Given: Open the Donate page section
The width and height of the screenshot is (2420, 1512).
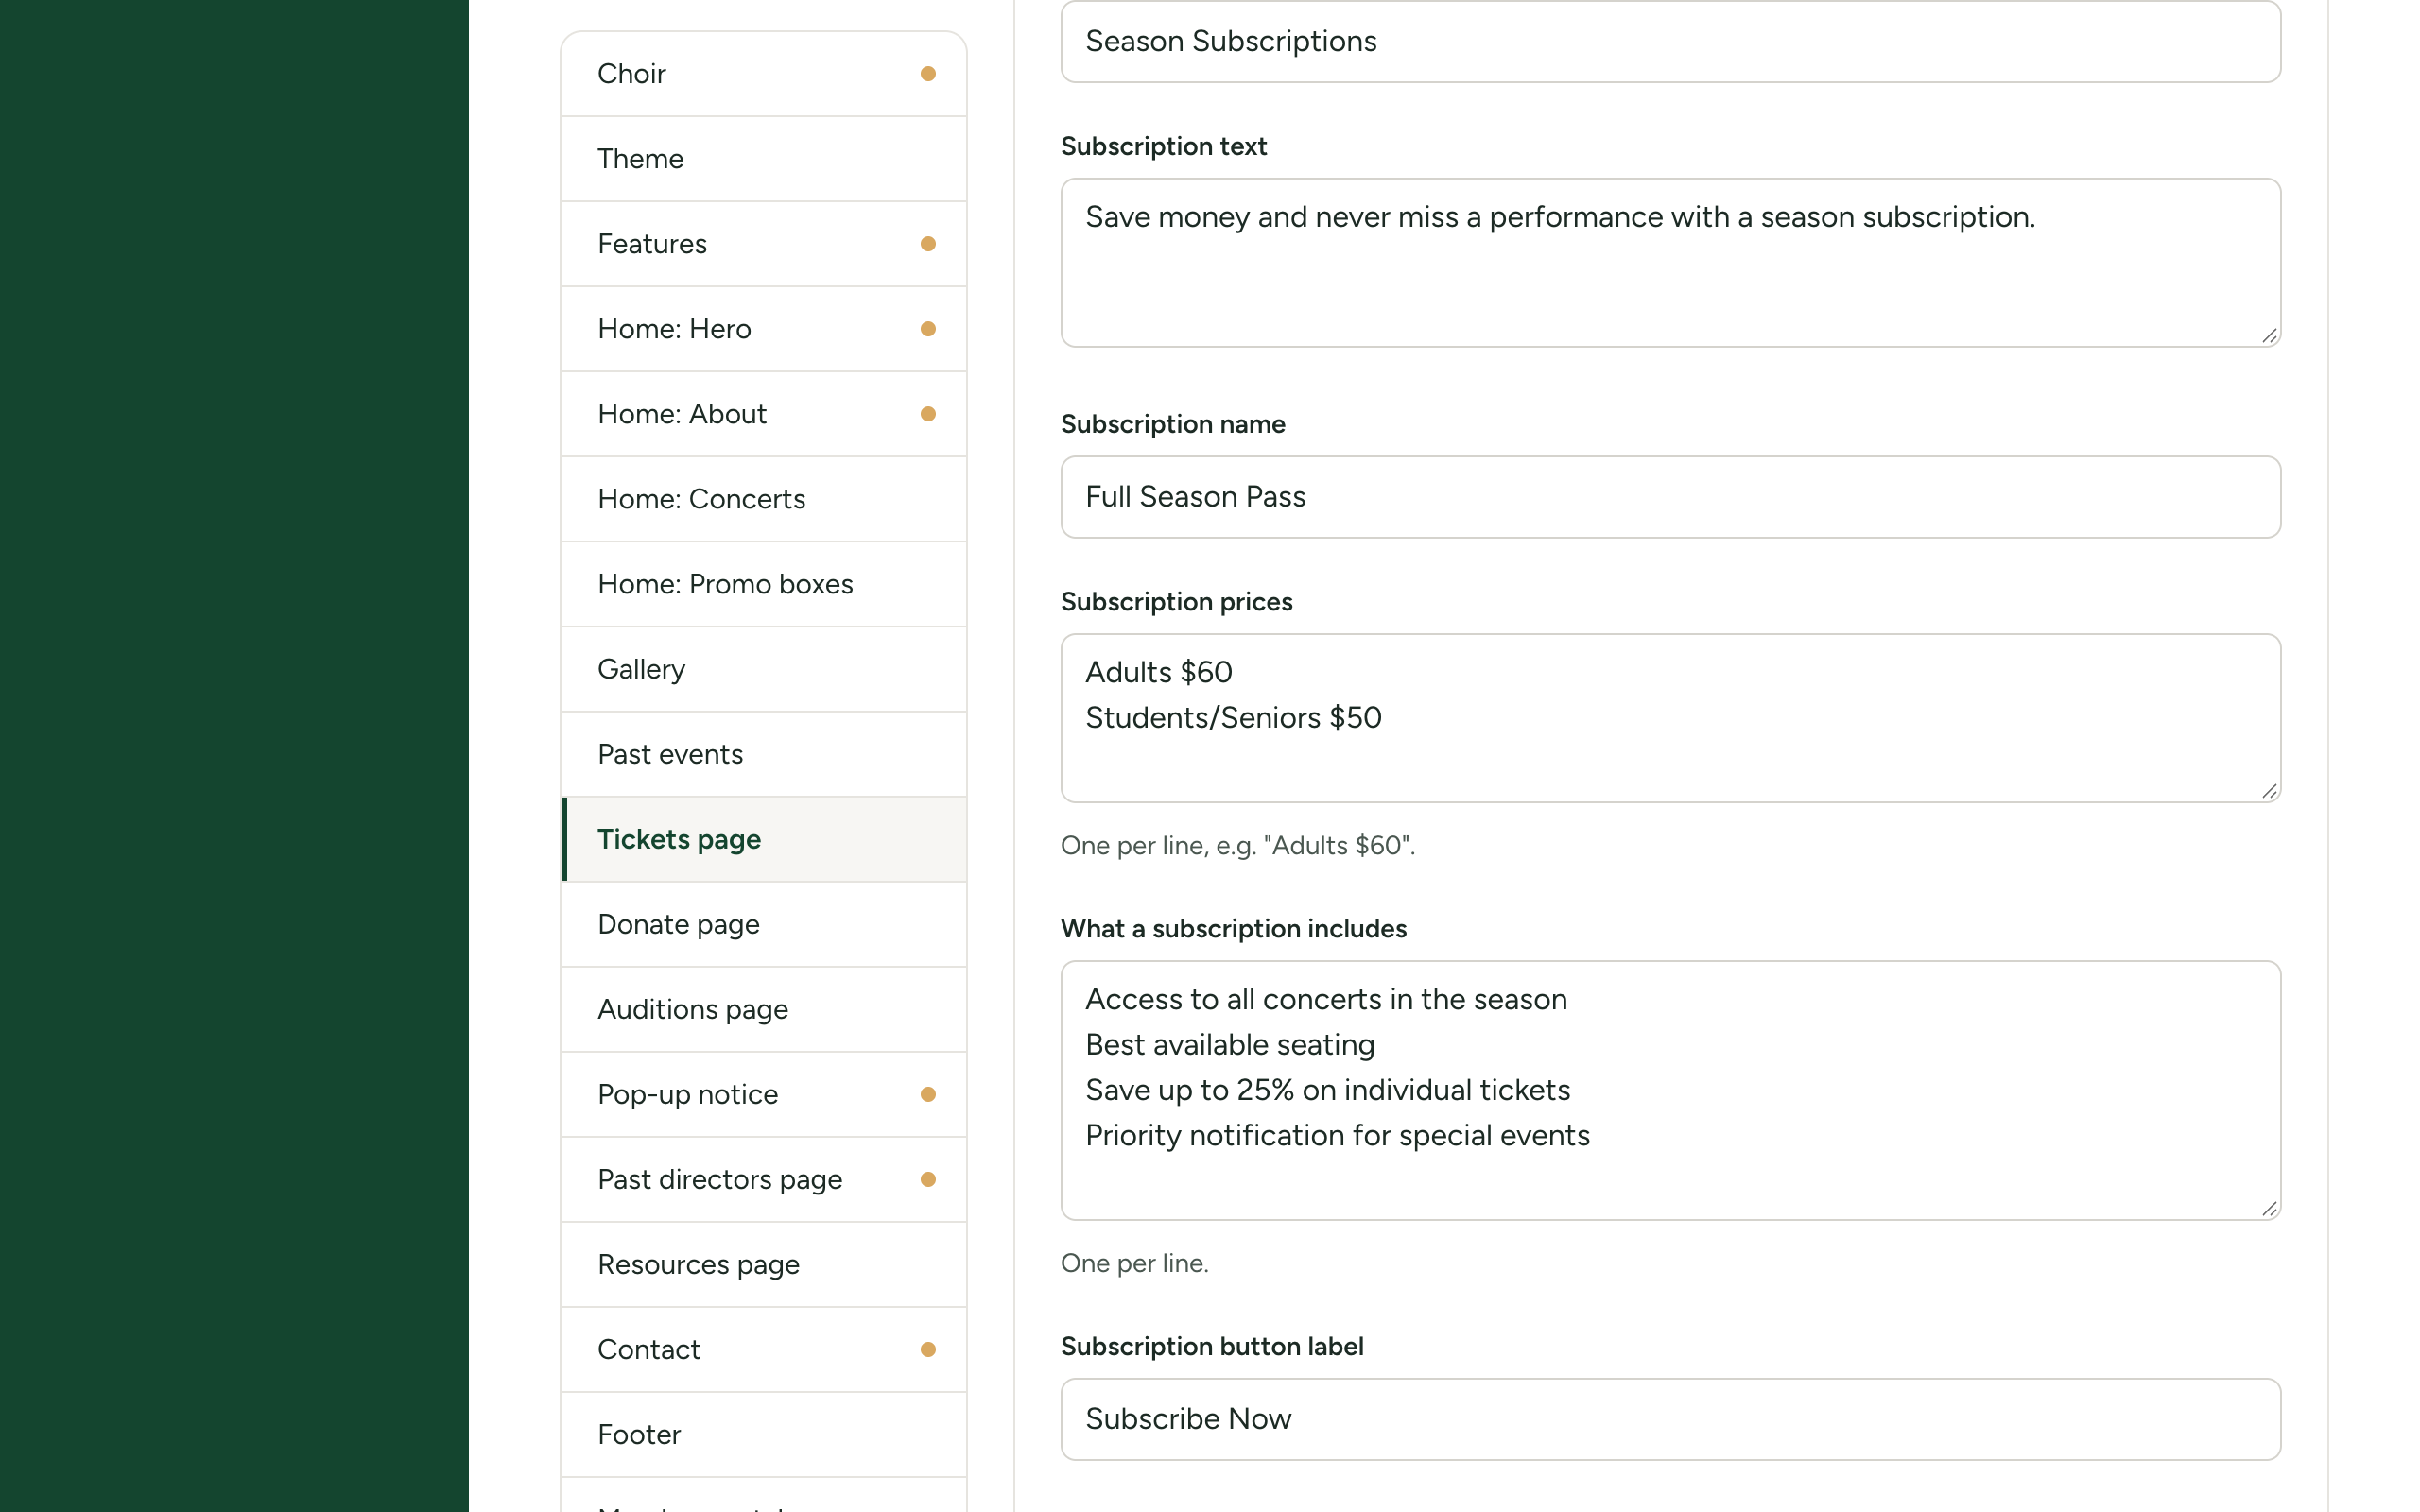Looking at the screenshot, I should point(763,924).
